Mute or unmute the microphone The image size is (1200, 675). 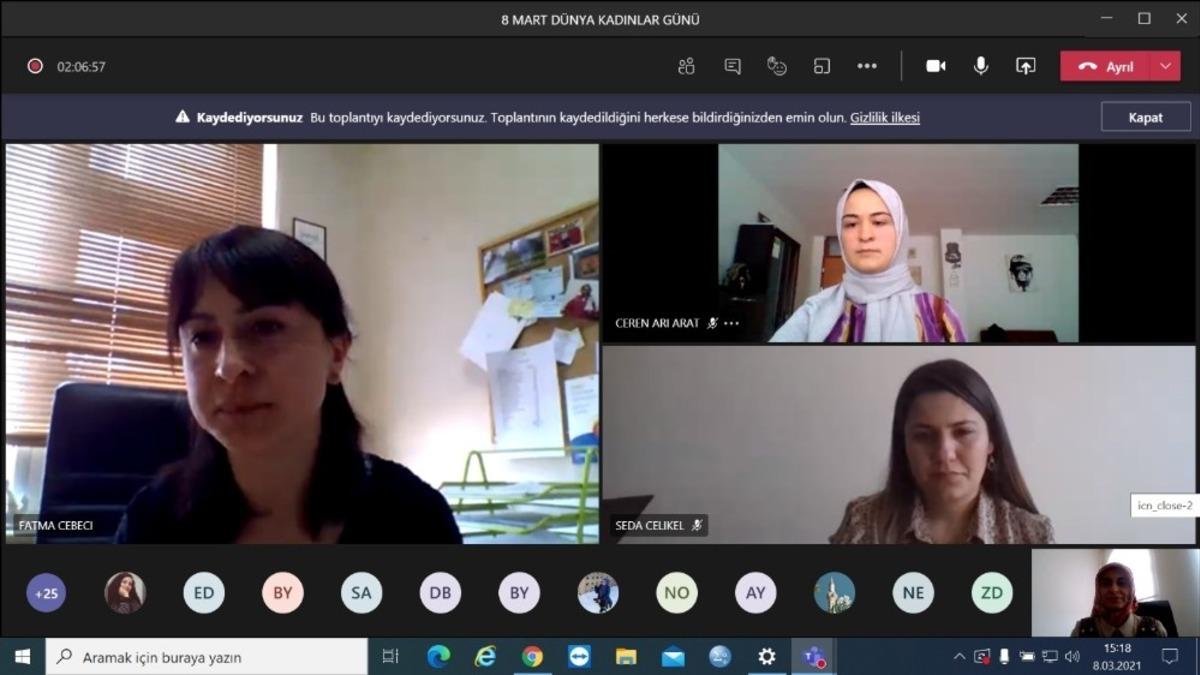[x=981, y=66]
